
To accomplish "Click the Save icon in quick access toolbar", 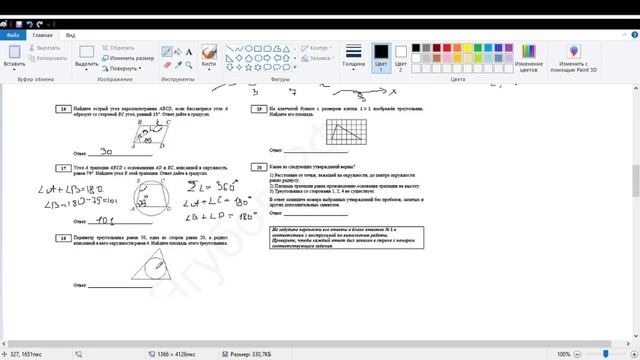I will [19, 24].
